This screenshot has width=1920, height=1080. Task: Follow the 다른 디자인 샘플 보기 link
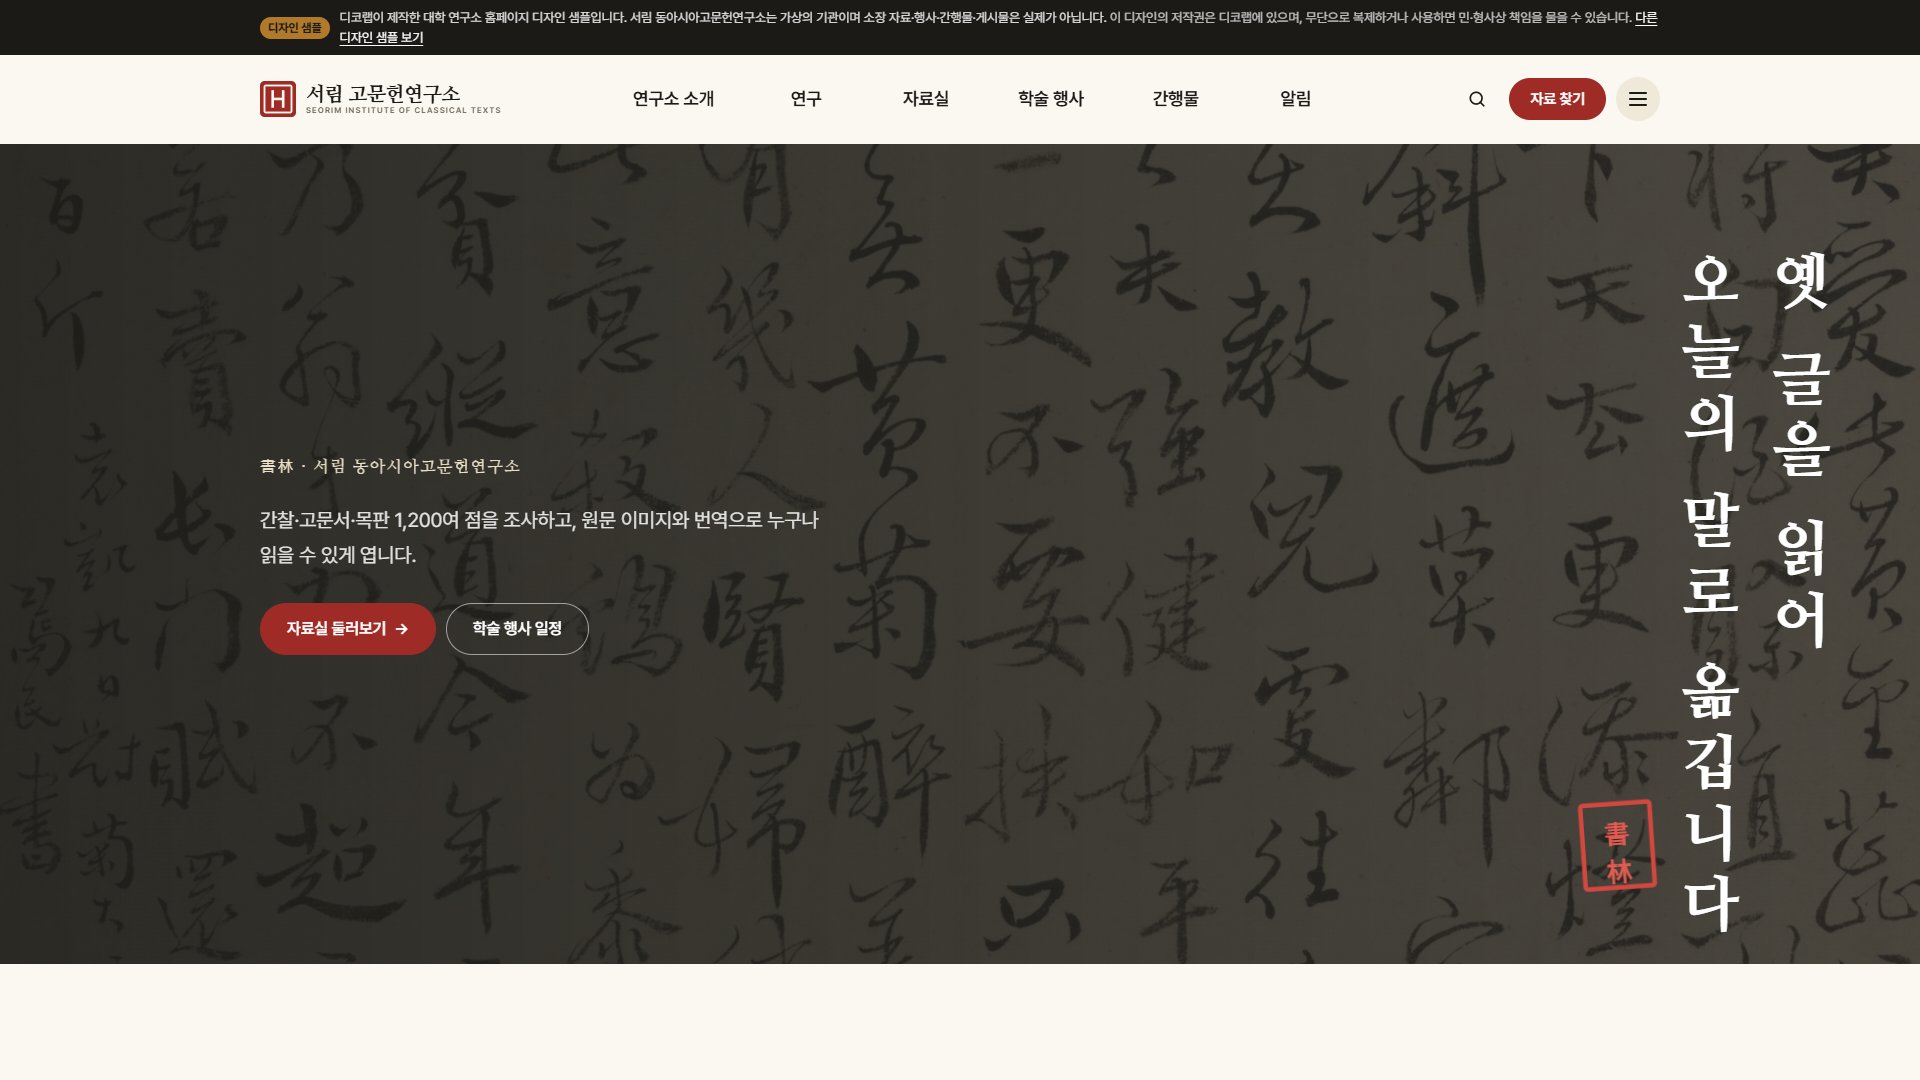pyautogui.click(x=381, y=38)
